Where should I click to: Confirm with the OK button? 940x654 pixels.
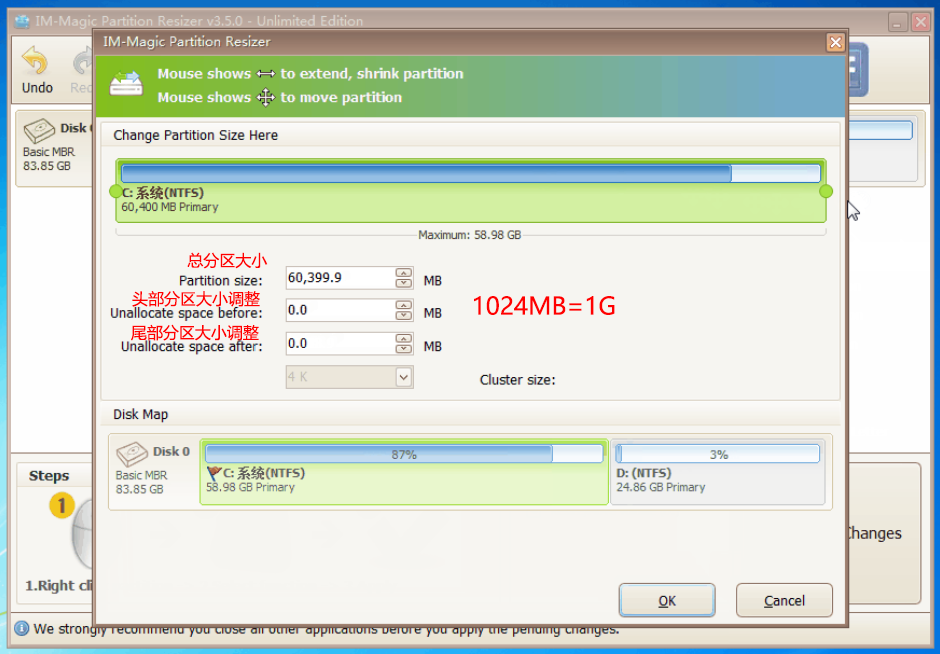click(x=667, y=600)
